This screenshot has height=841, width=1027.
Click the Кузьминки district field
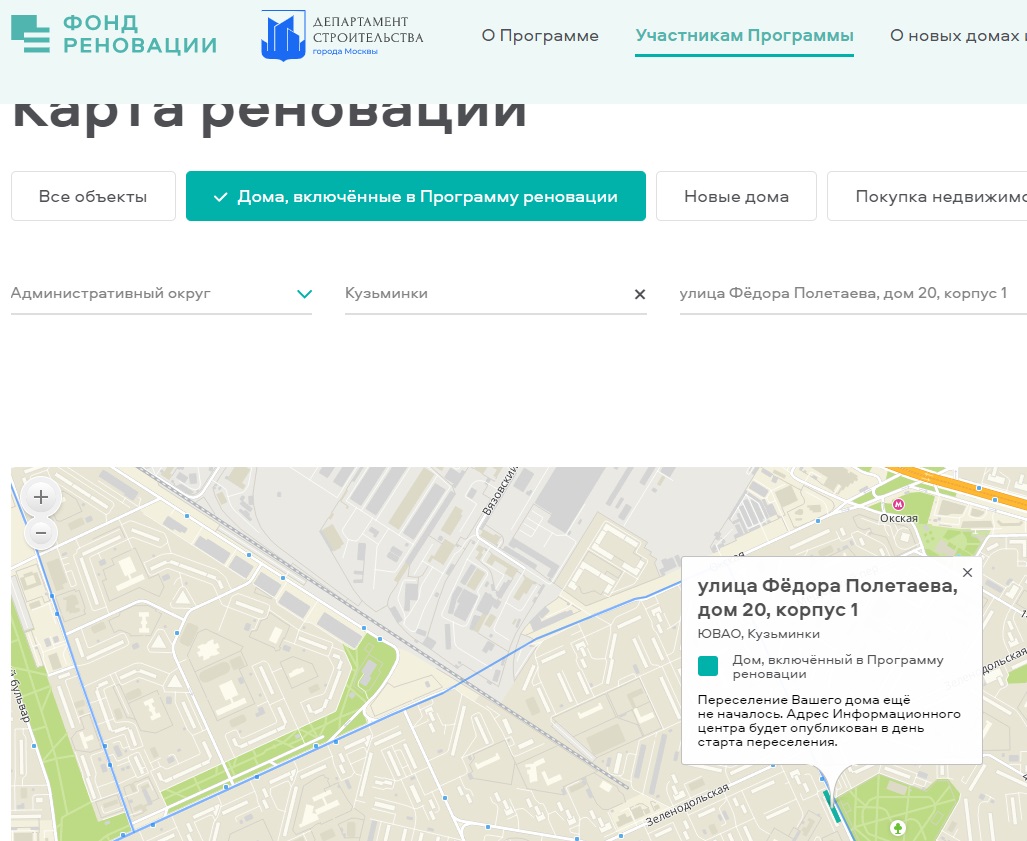point(496,293)
